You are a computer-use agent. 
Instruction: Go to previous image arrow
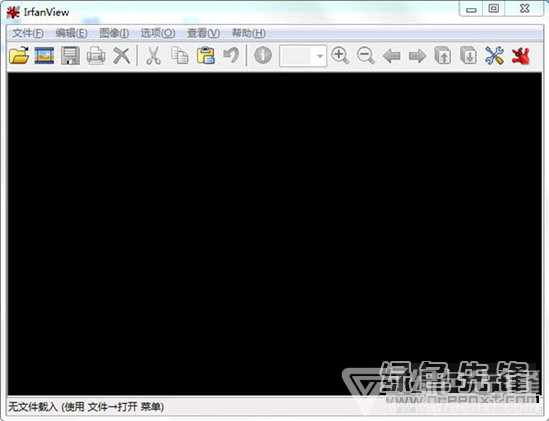(x=391, y=56)
